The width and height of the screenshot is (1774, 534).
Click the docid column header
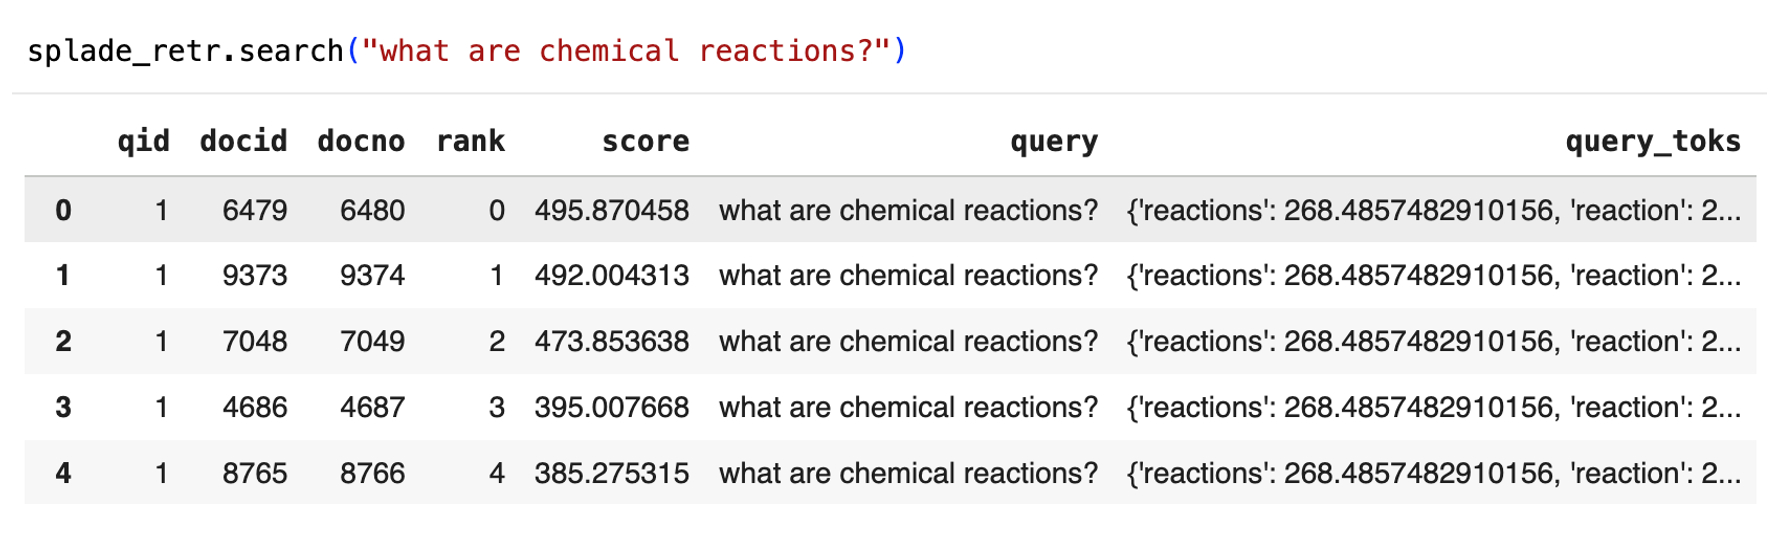[x=243, y=142]
